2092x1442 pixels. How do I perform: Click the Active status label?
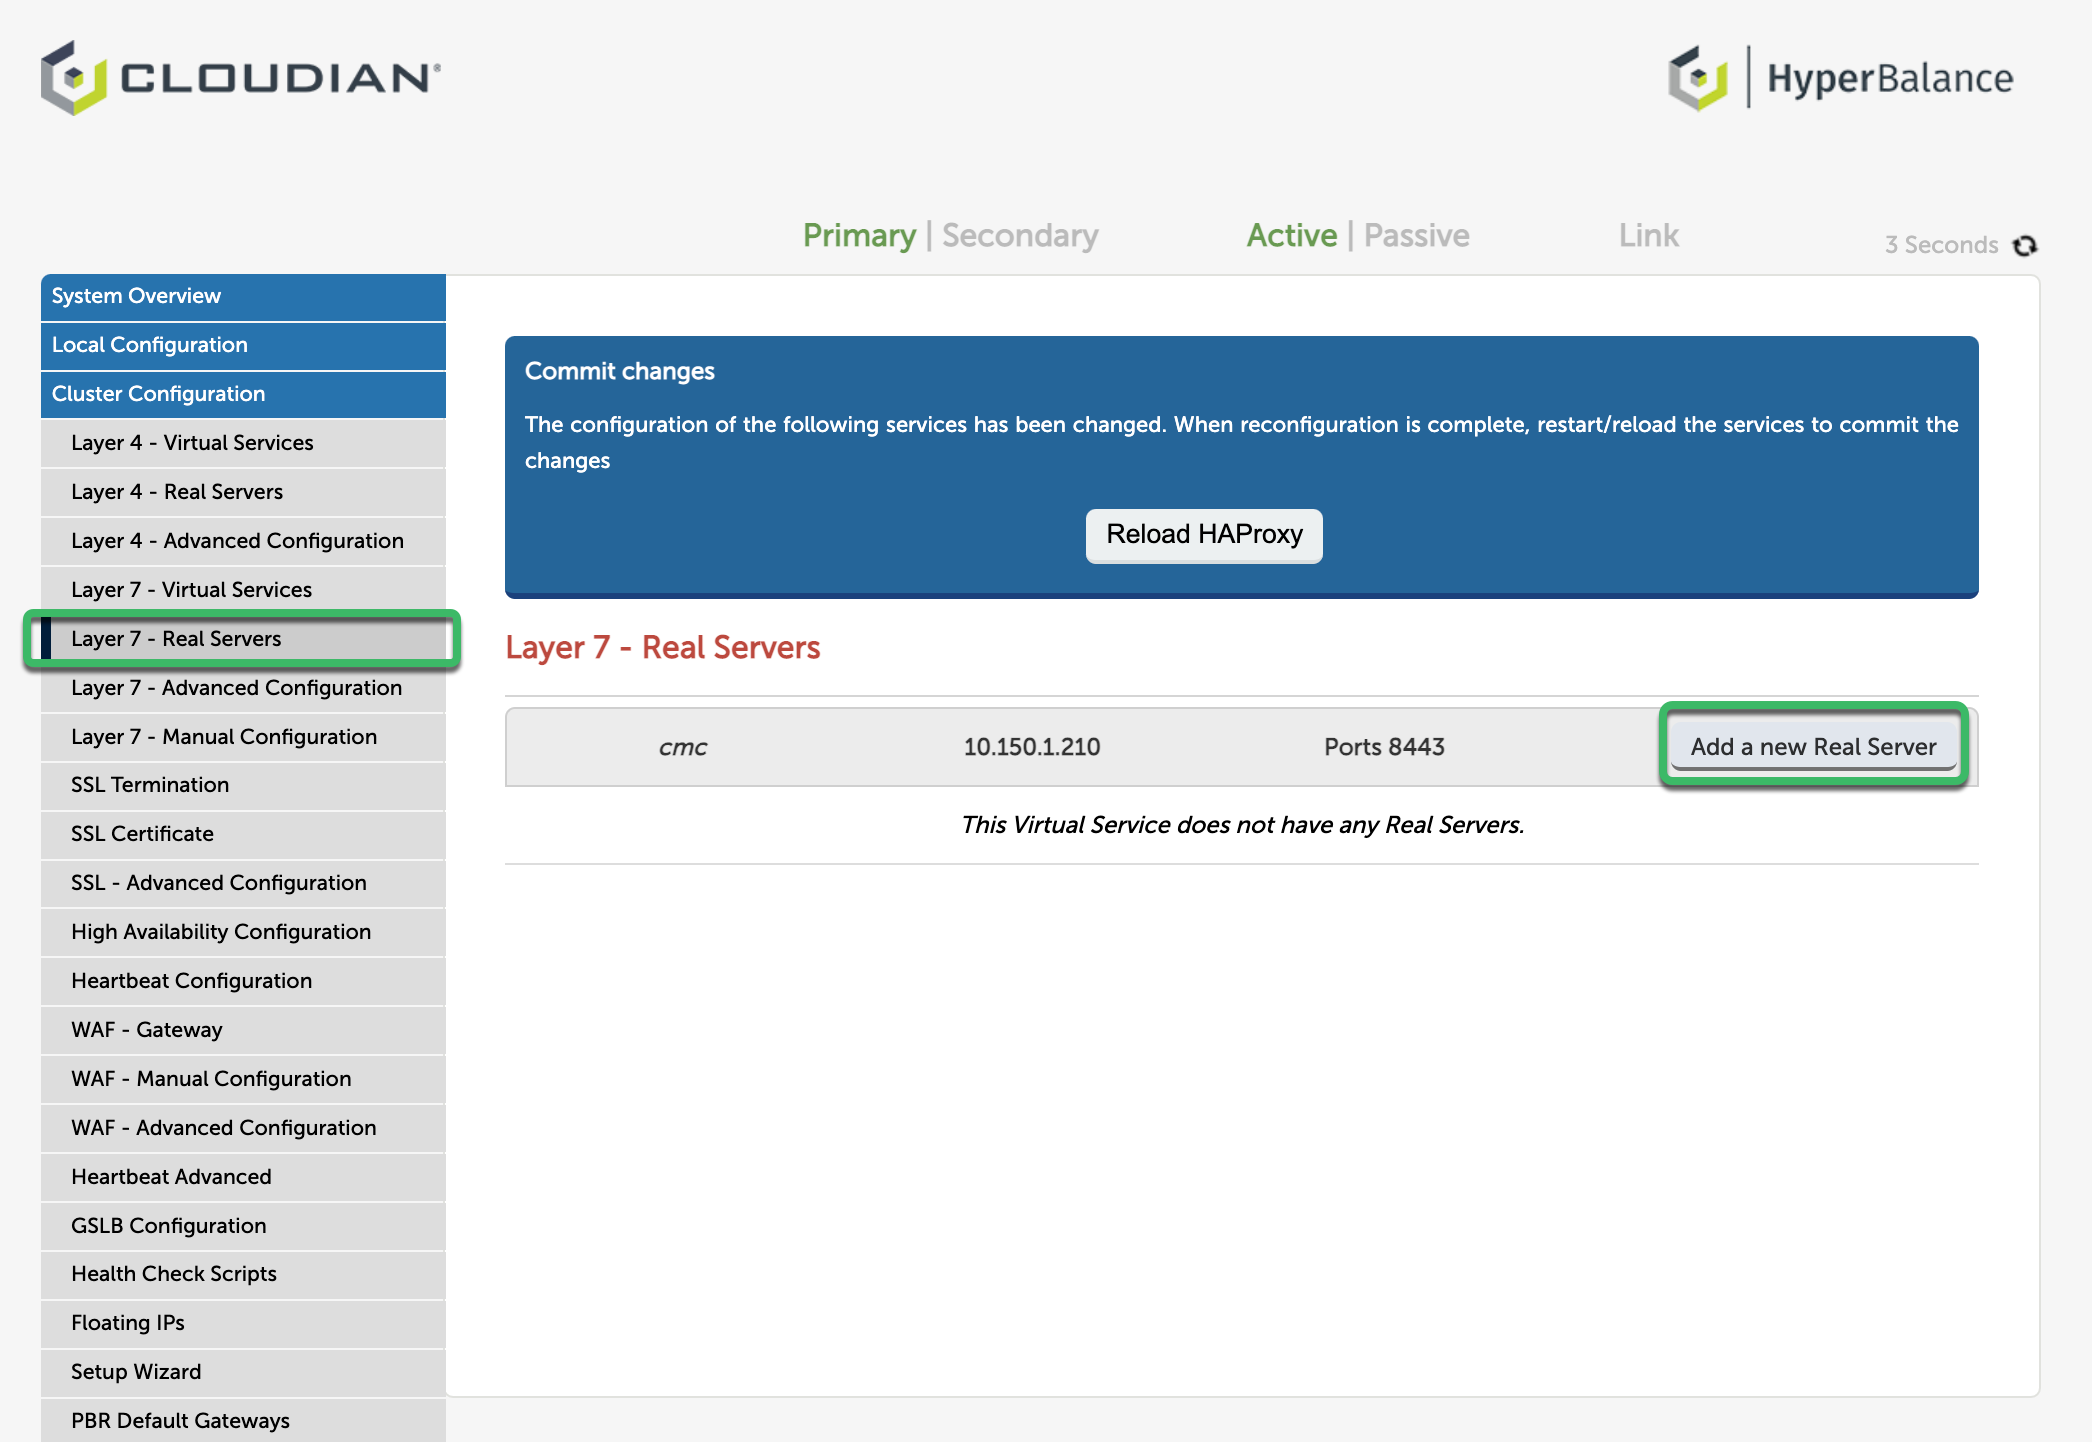[1291, 236]
